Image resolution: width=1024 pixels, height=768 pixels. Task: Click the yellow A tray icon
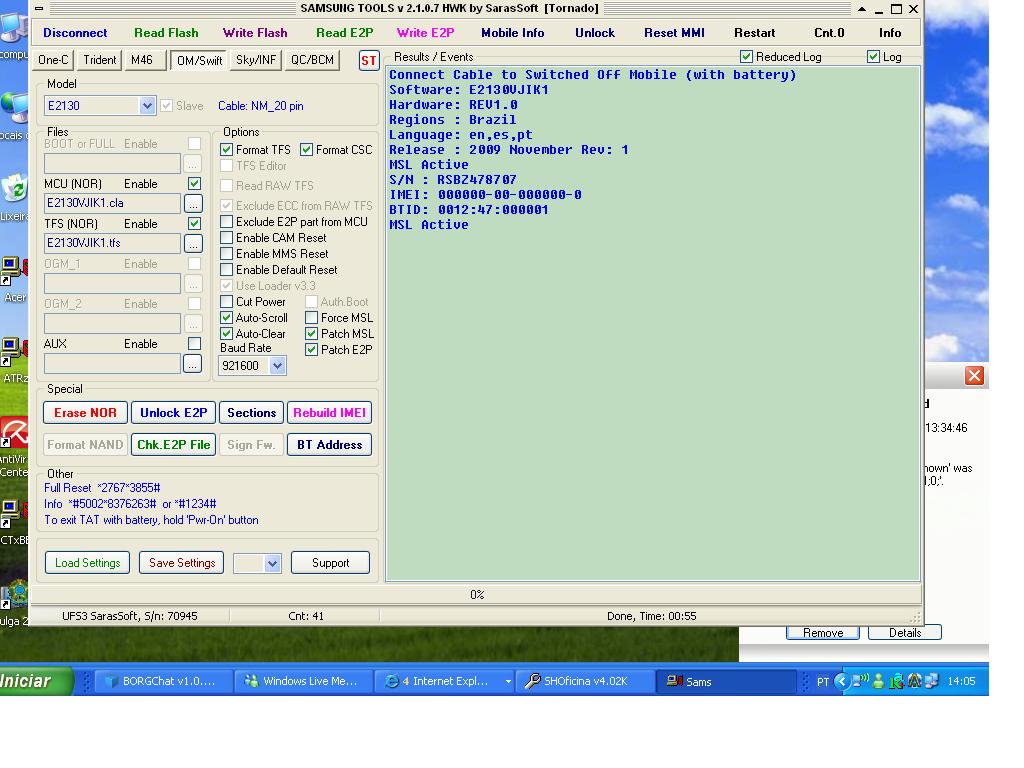click(x=914, y=681)
